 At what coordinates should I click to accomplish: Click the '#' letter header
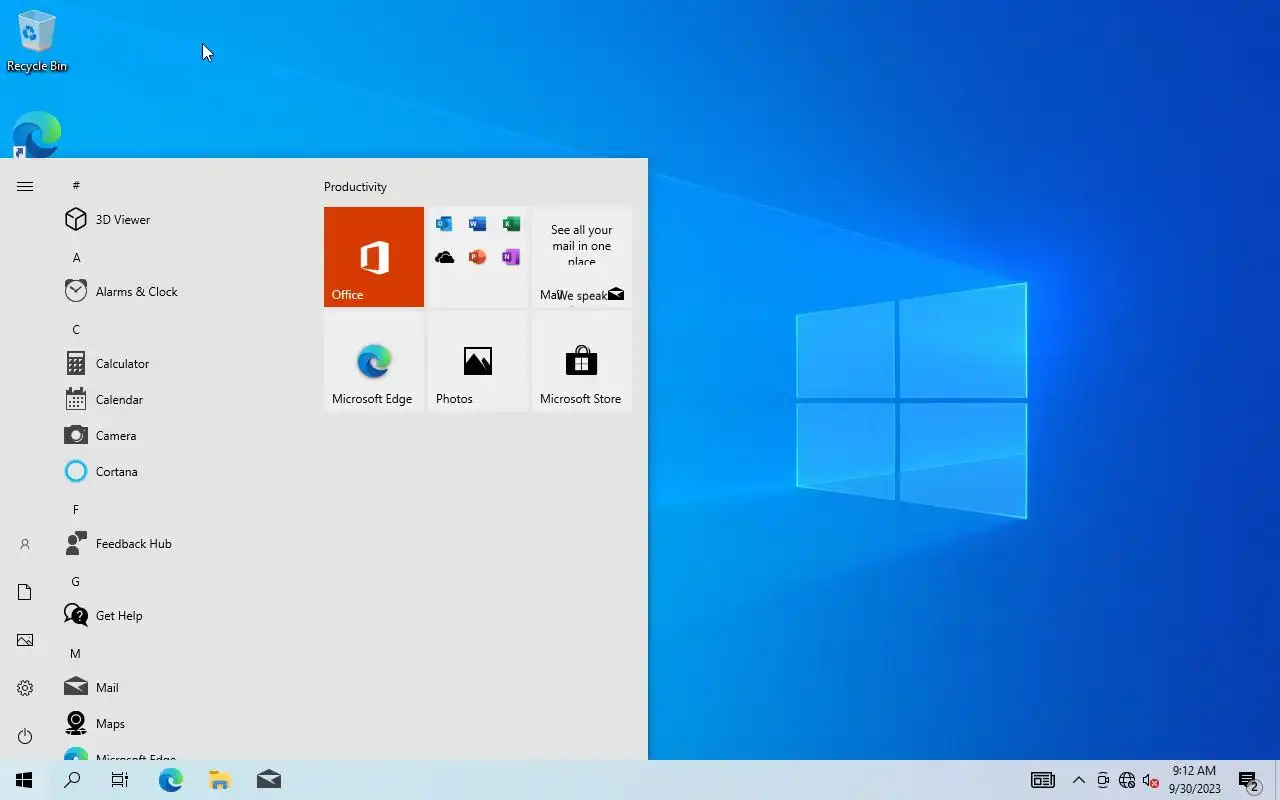[x=76, y=185]
